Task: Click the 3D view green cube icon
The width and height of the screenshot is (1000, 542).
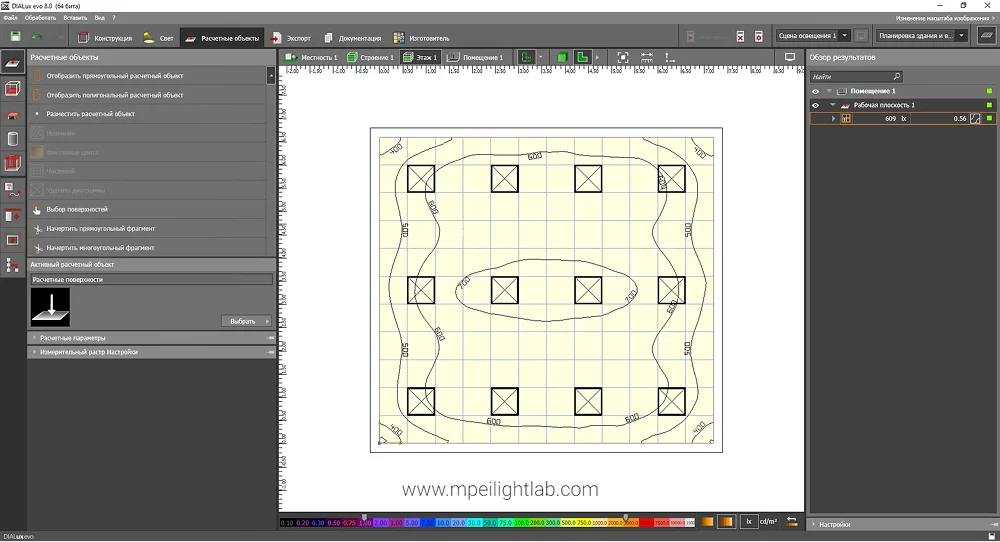Action: [562, 57]
